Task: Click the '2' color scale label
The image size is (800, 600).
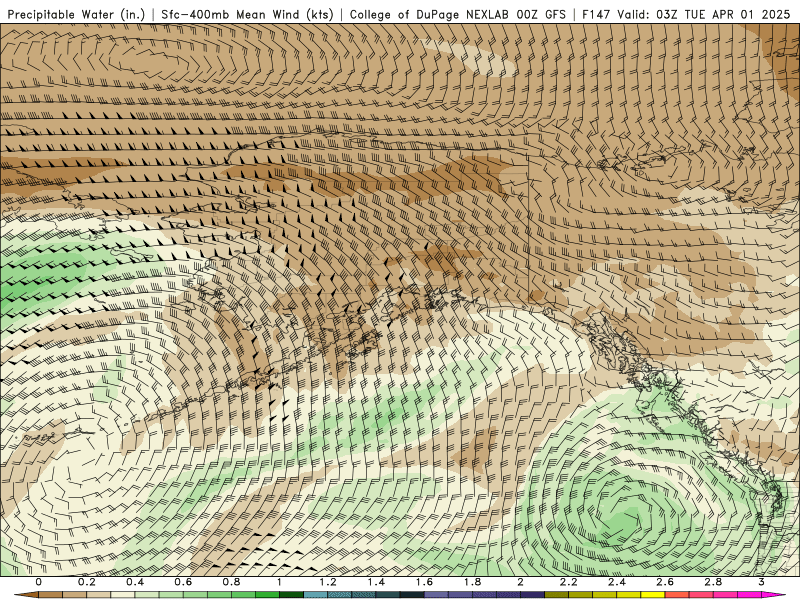Action: tap(520, 582)
